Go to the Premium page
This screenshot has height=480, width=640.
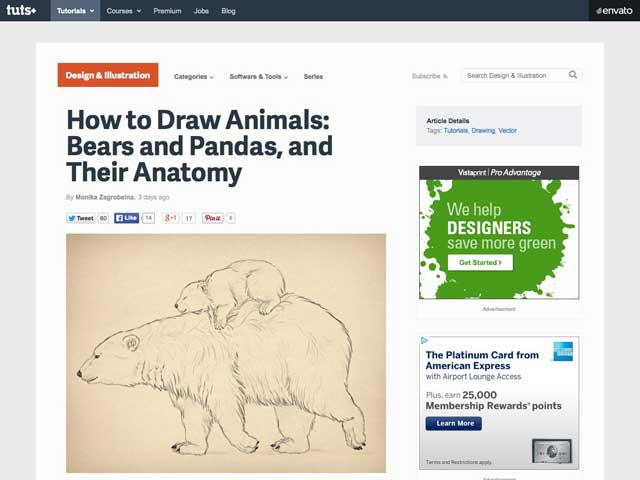(167, 11)
